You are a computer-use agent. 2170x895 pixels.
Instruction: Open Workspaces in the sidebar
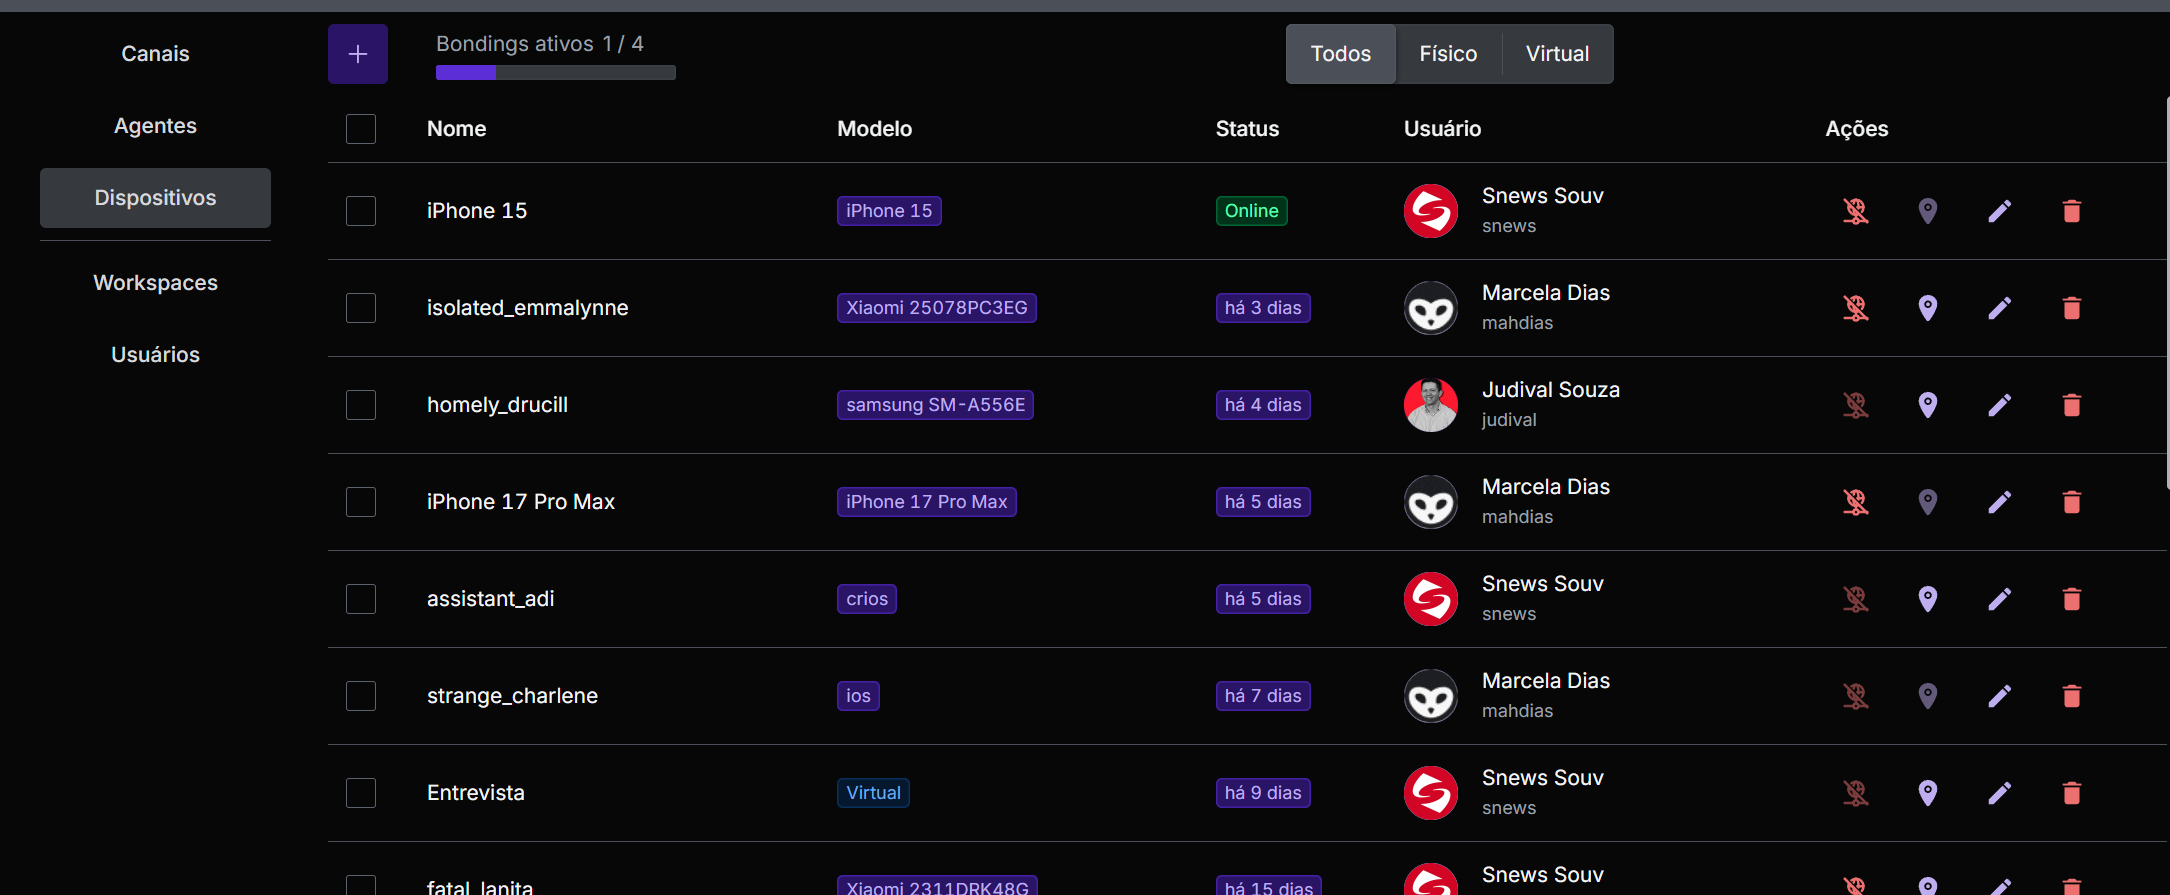point(155,283)
